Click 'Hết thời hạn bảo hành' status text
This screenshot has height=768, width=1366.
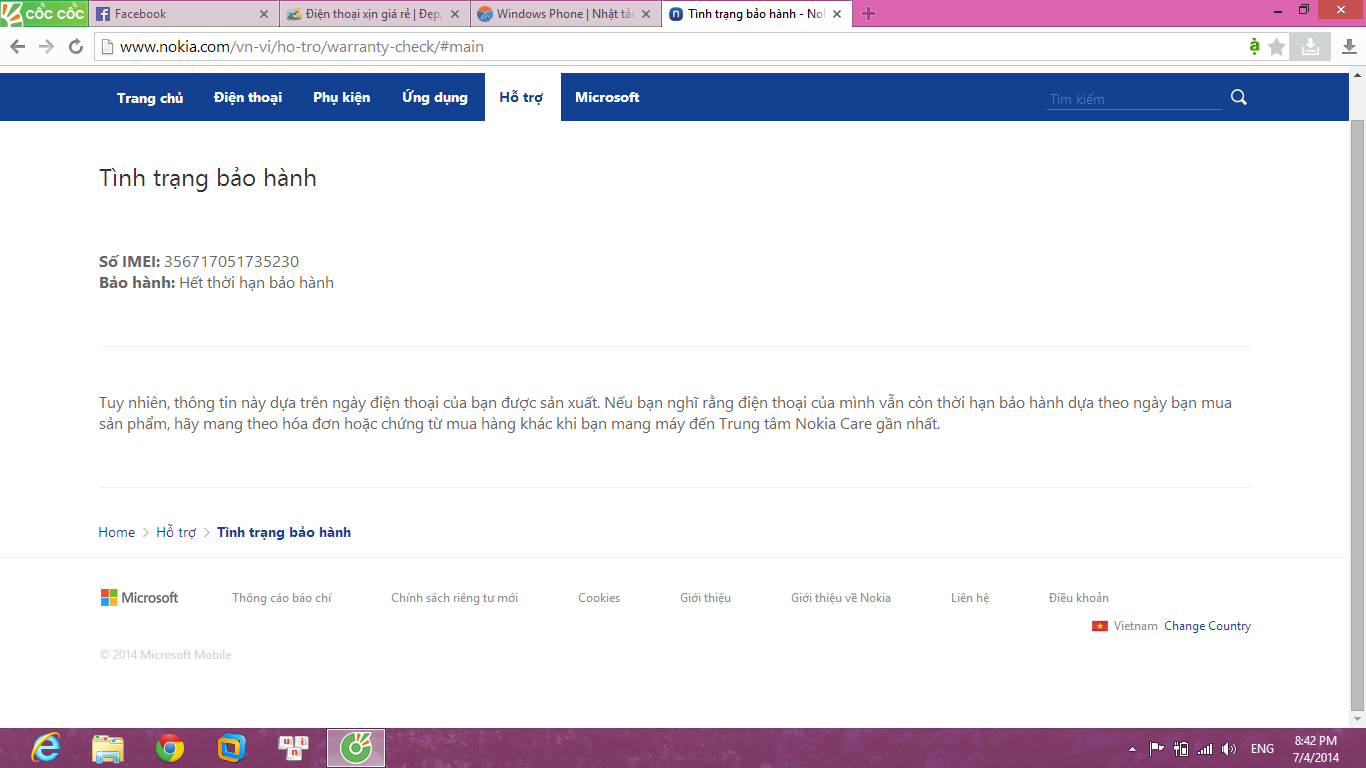[256, 283]
